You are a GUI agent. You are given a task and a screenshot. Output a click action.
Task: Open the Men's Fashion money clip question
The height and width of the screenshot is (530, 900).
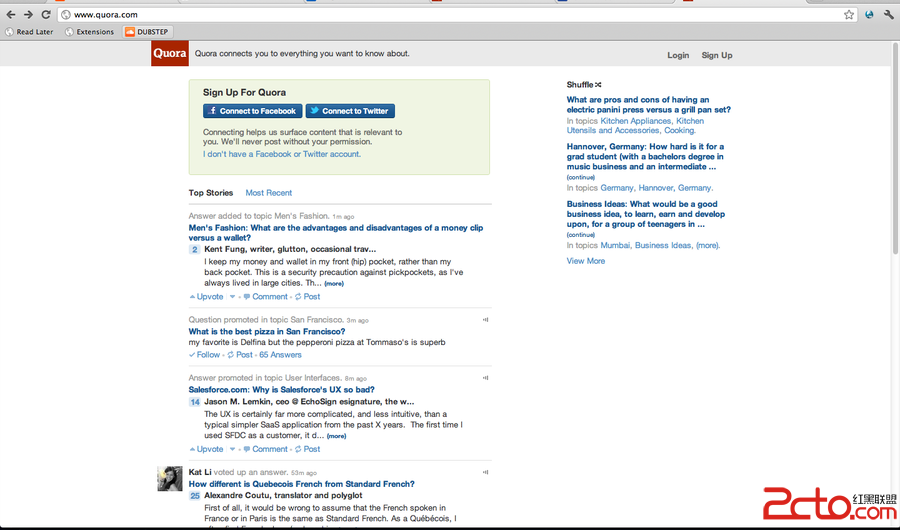(x=336, y=233)
